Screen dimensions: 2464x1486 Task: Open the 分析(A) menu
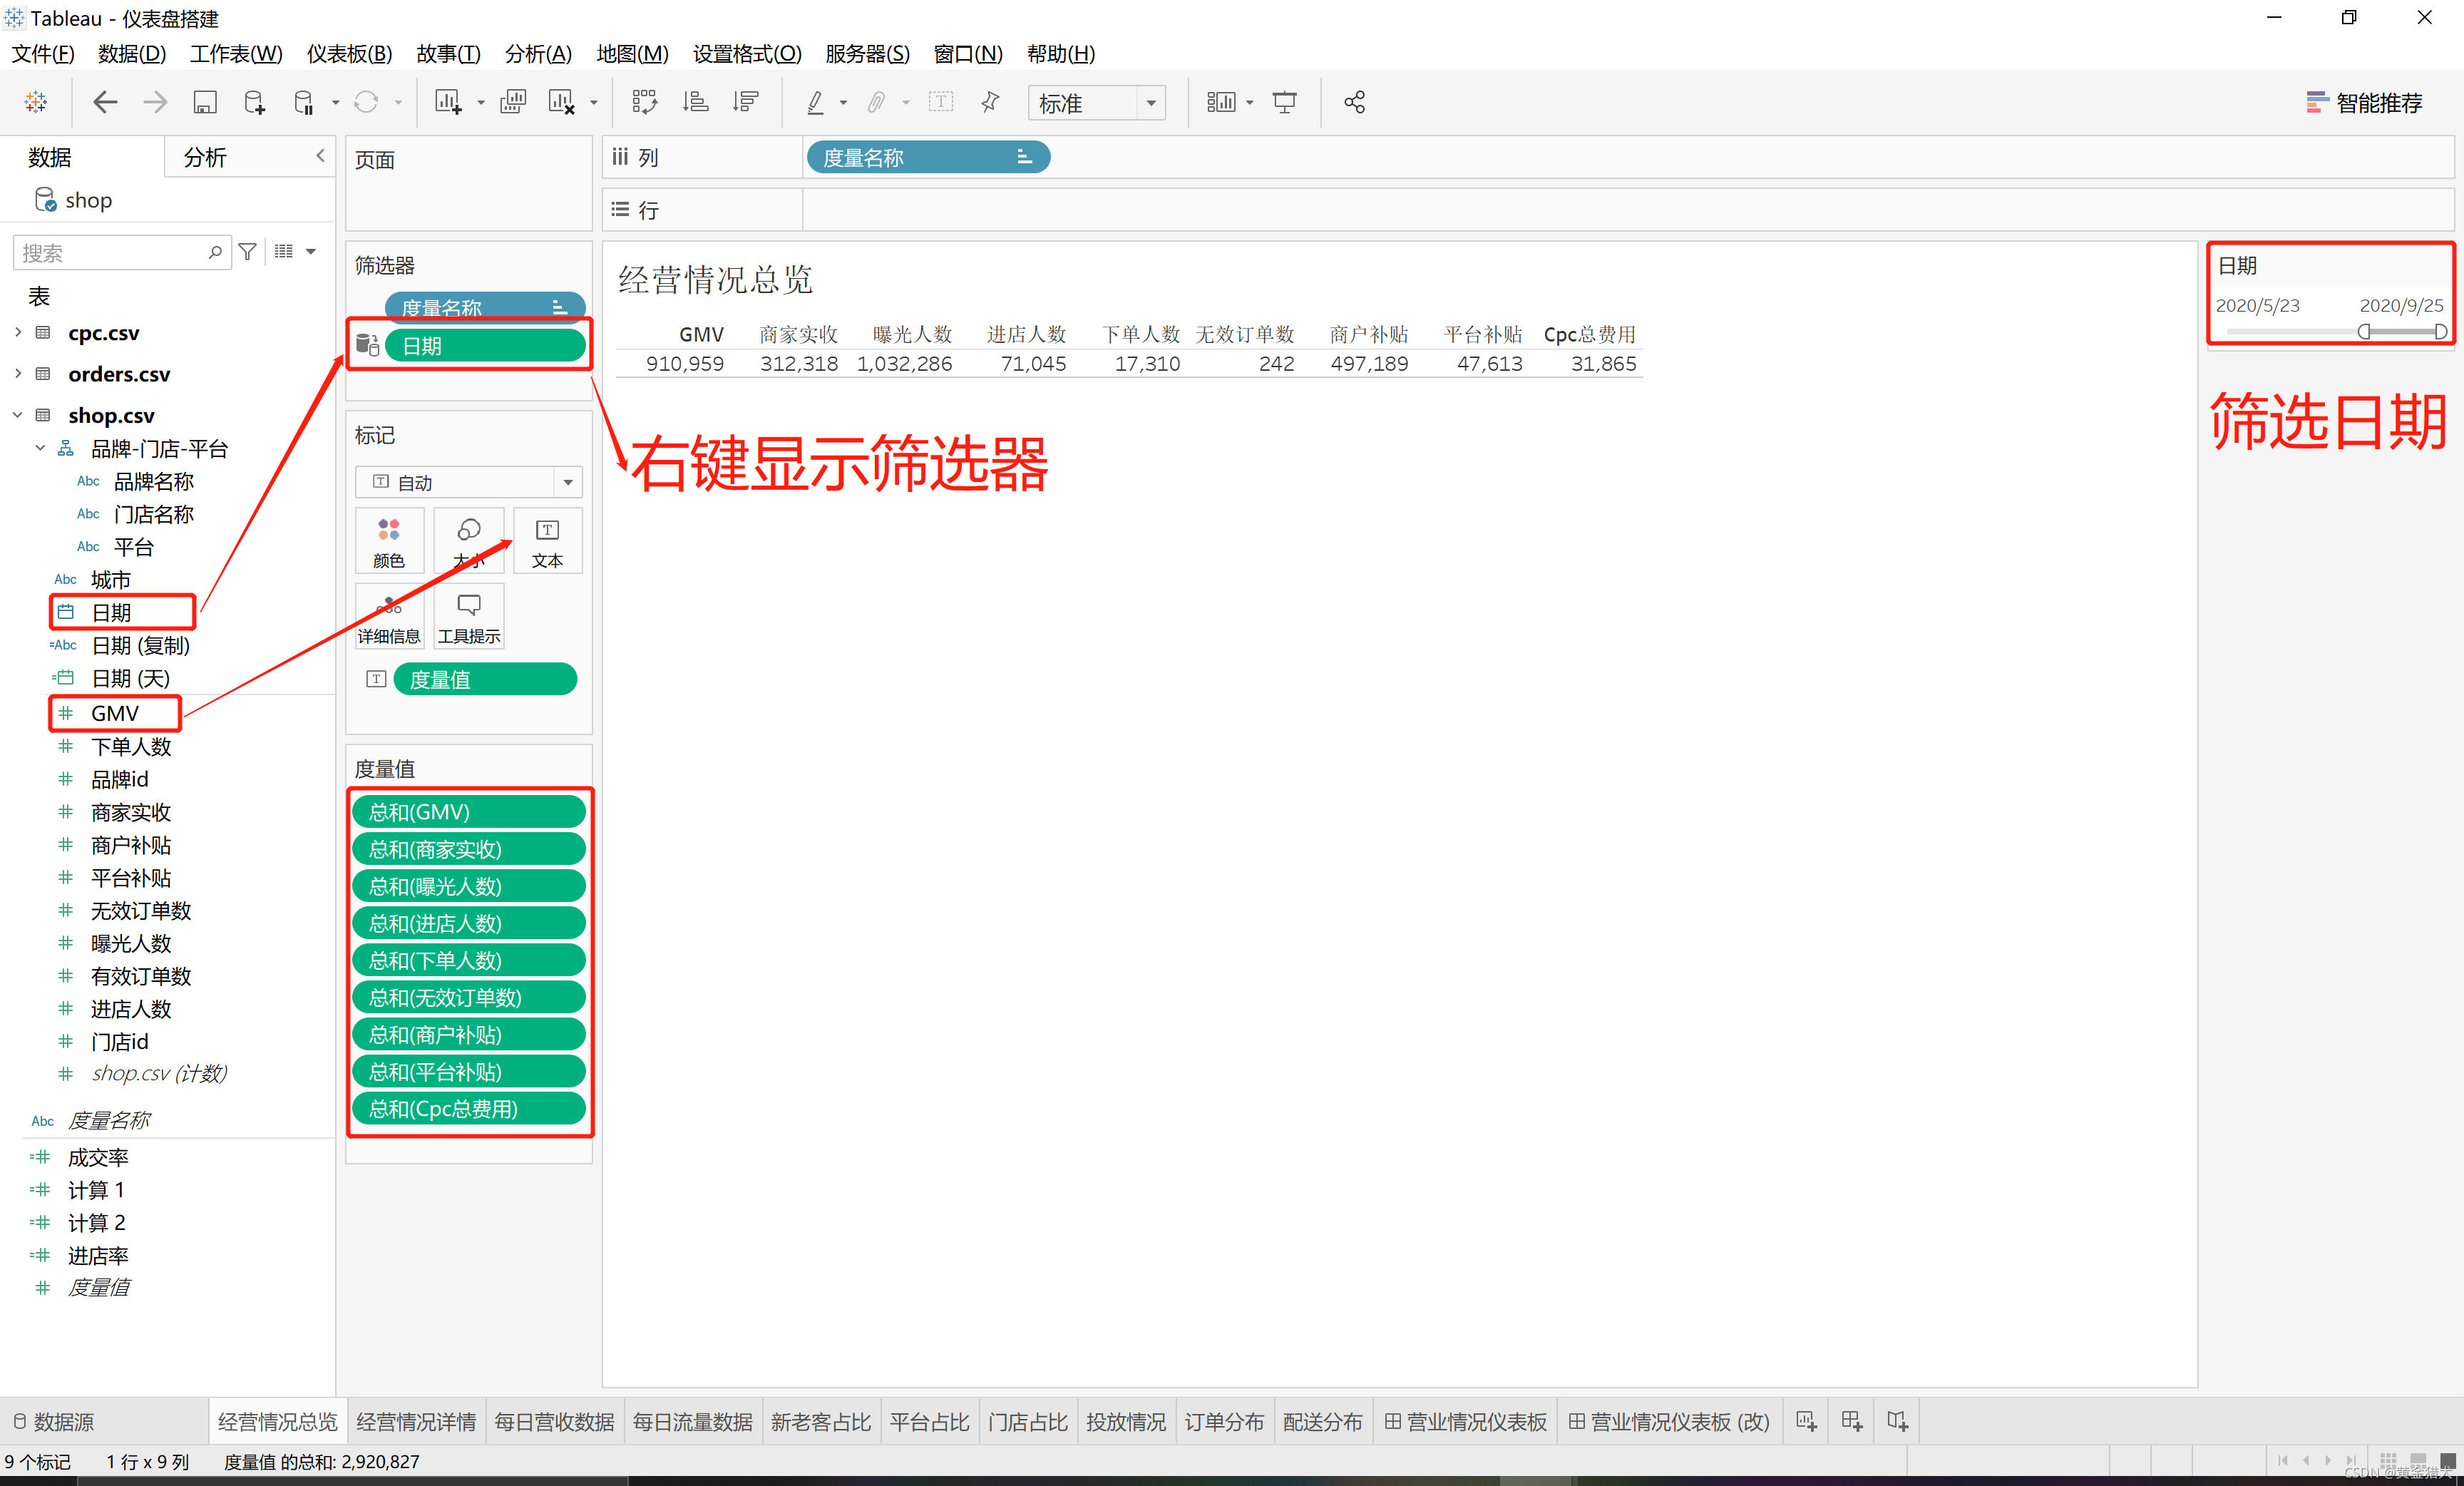[538, 54]
